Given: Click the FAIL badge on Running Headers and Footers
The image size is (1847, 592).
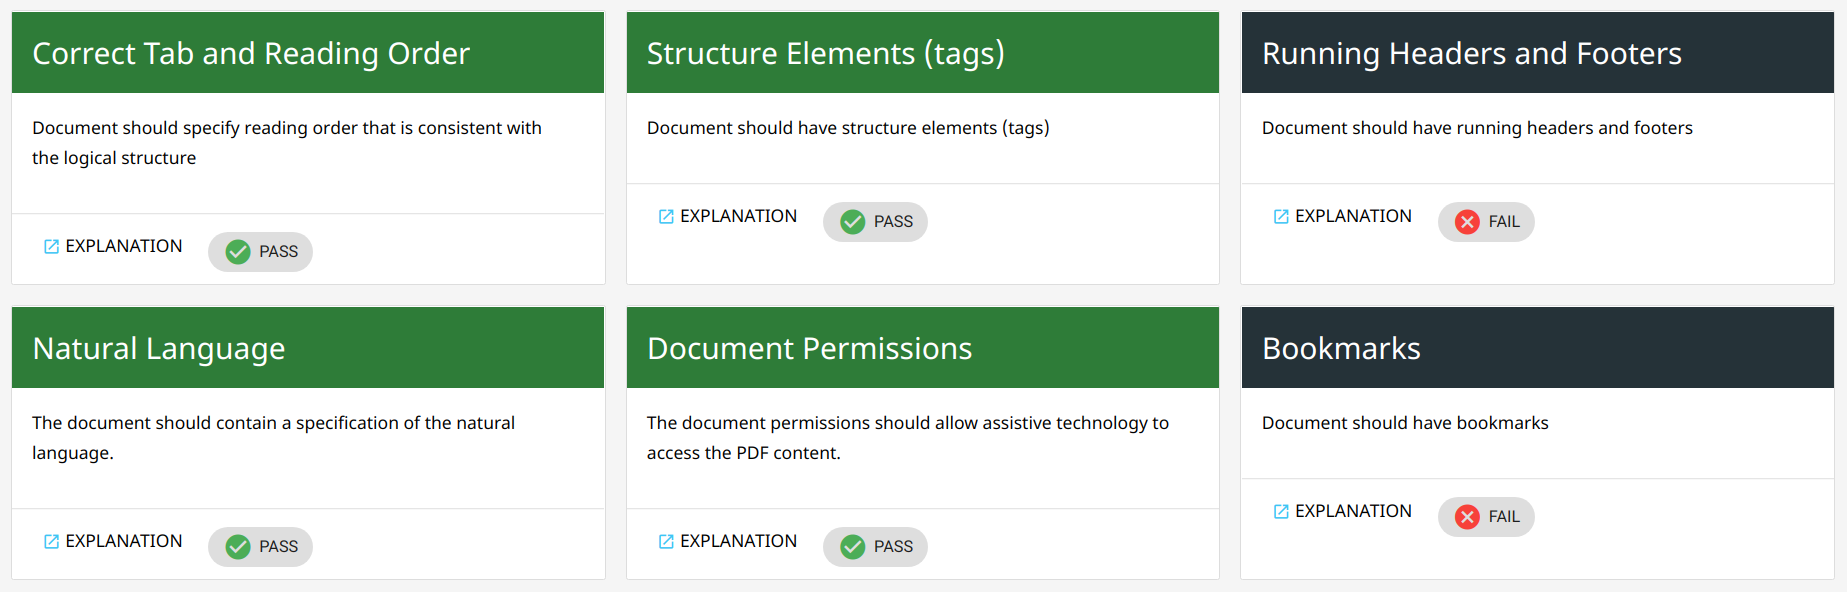Looking at the screenshot, I should tap(1486, 221).
